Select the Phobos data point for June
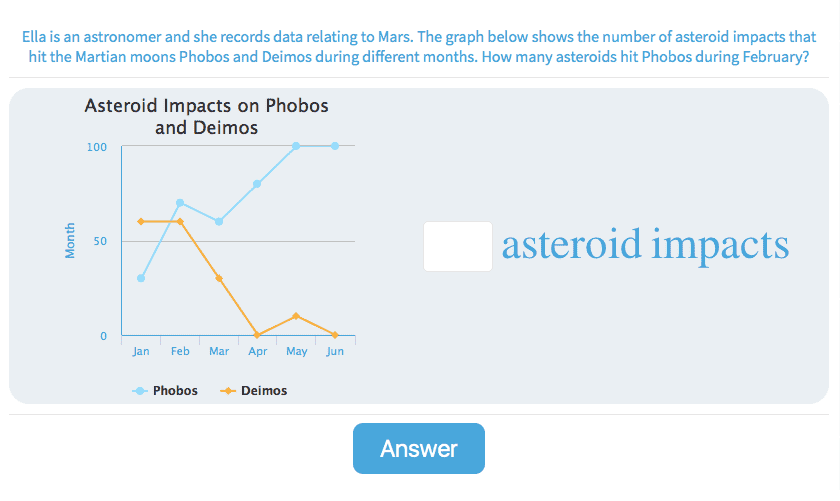 pyautogui.click(x=335, y=146)
